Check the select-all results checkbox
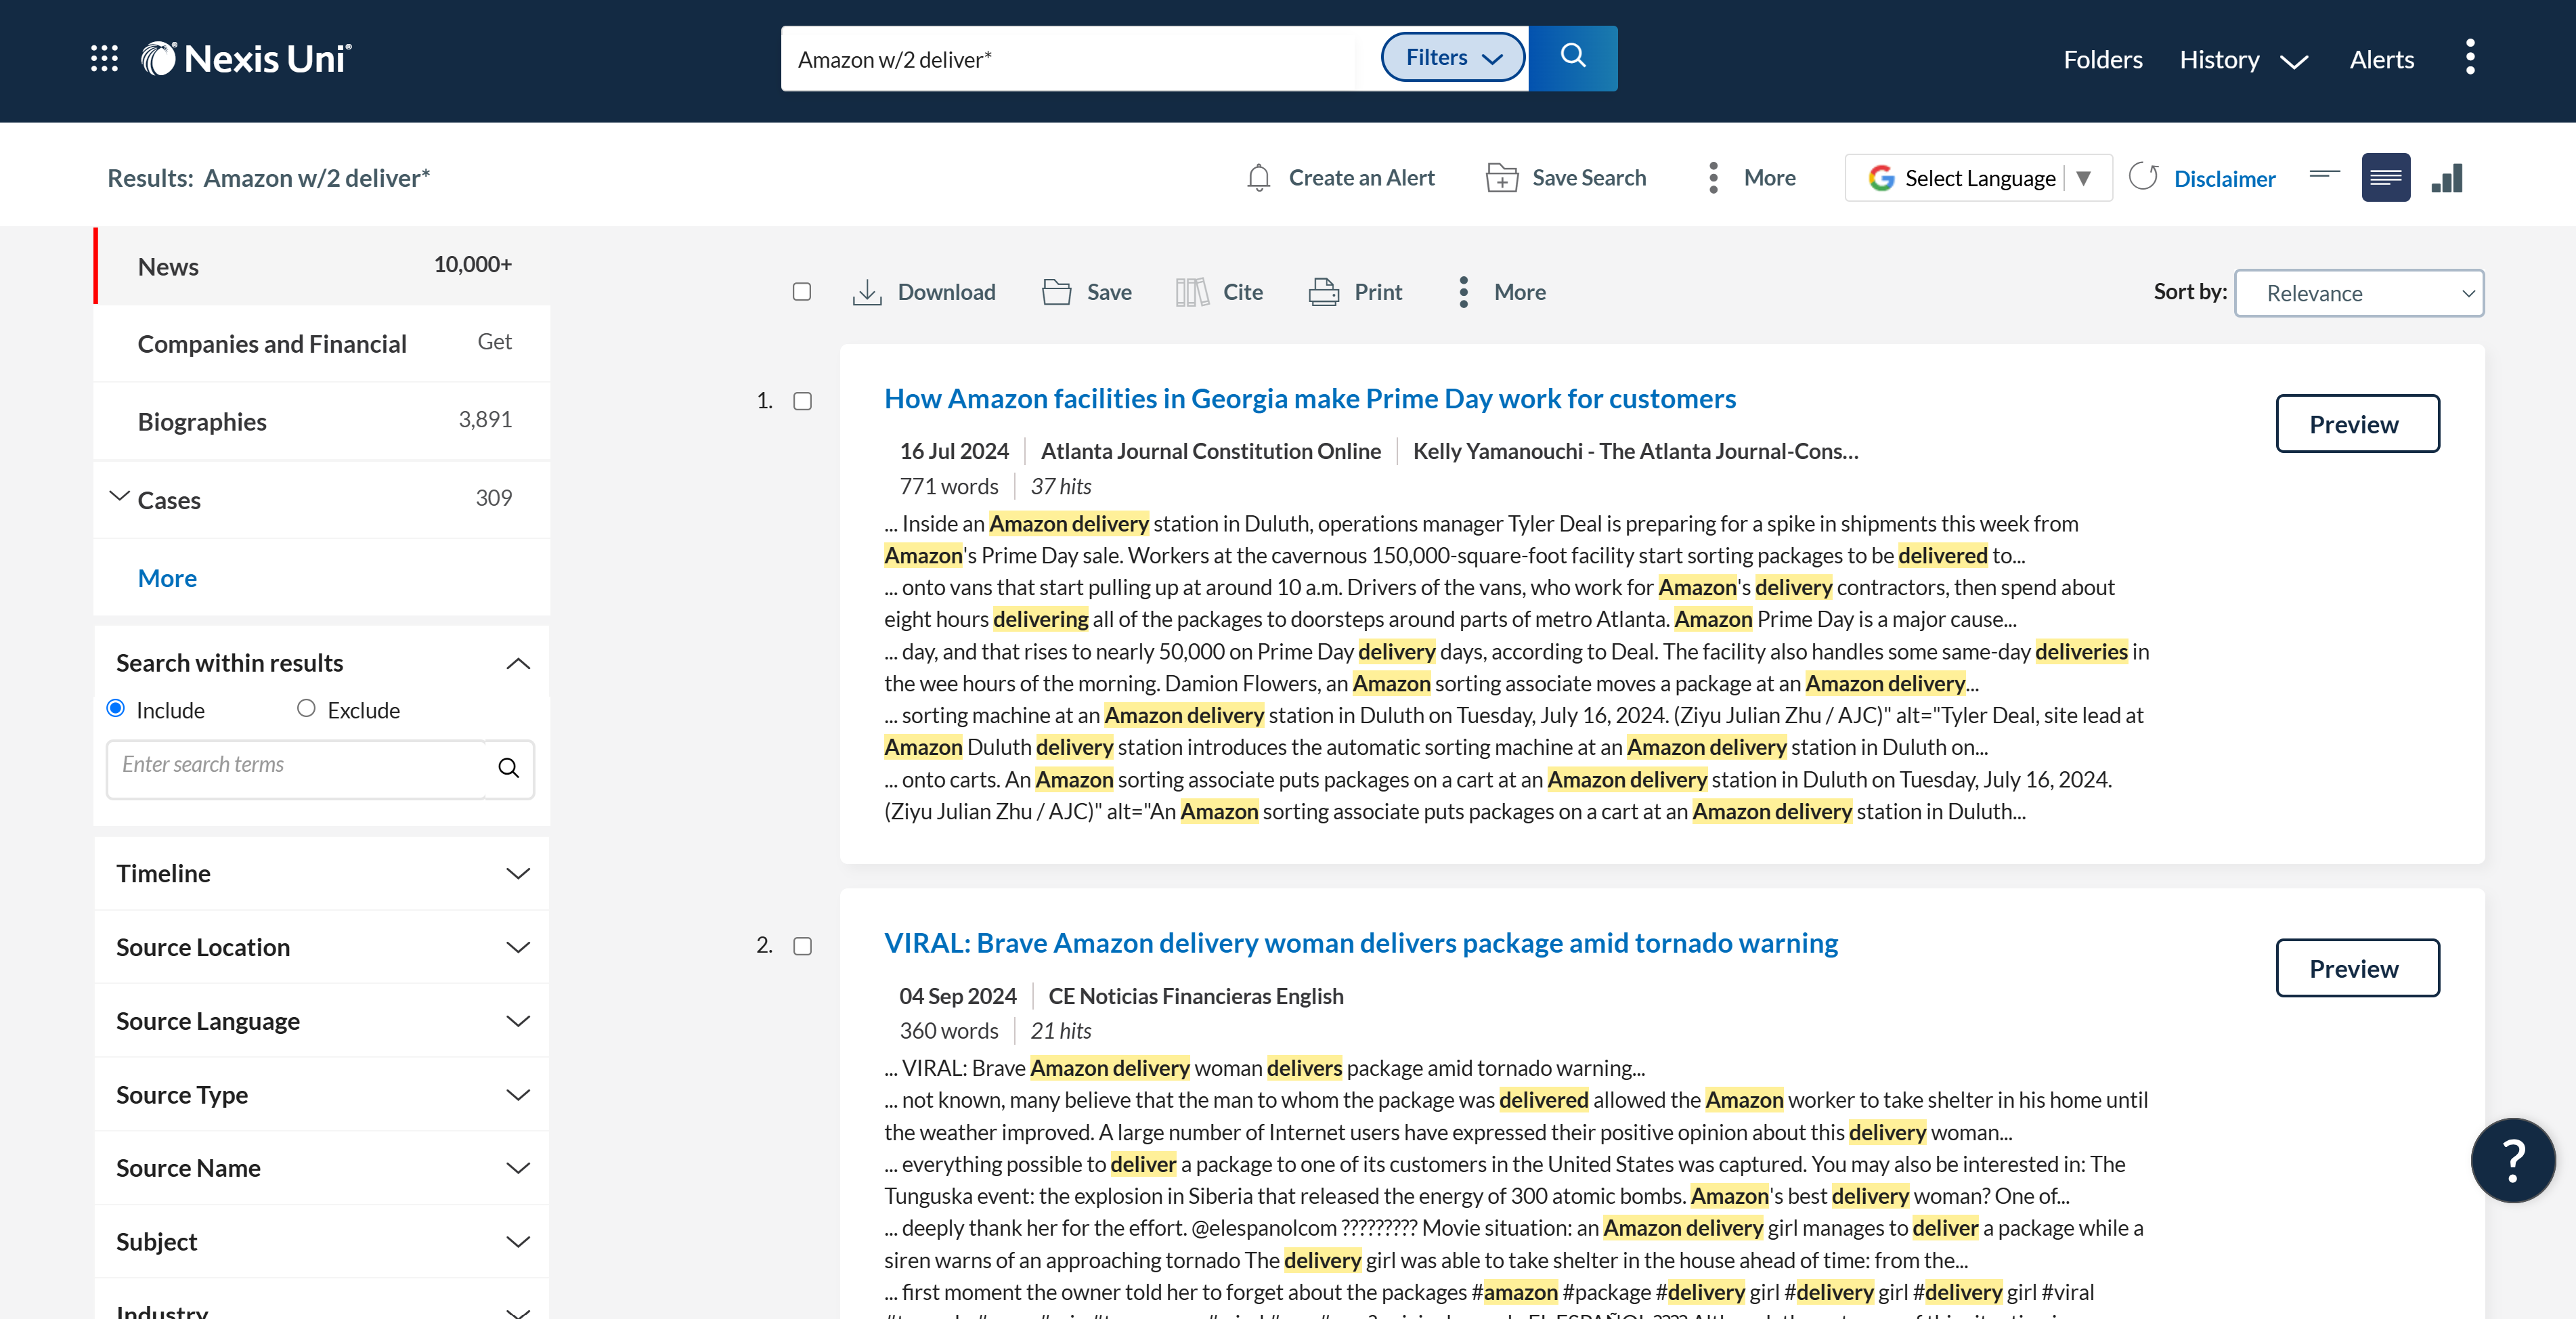Viewport: 2576px width, 1319px height. [x=801, y=291]
